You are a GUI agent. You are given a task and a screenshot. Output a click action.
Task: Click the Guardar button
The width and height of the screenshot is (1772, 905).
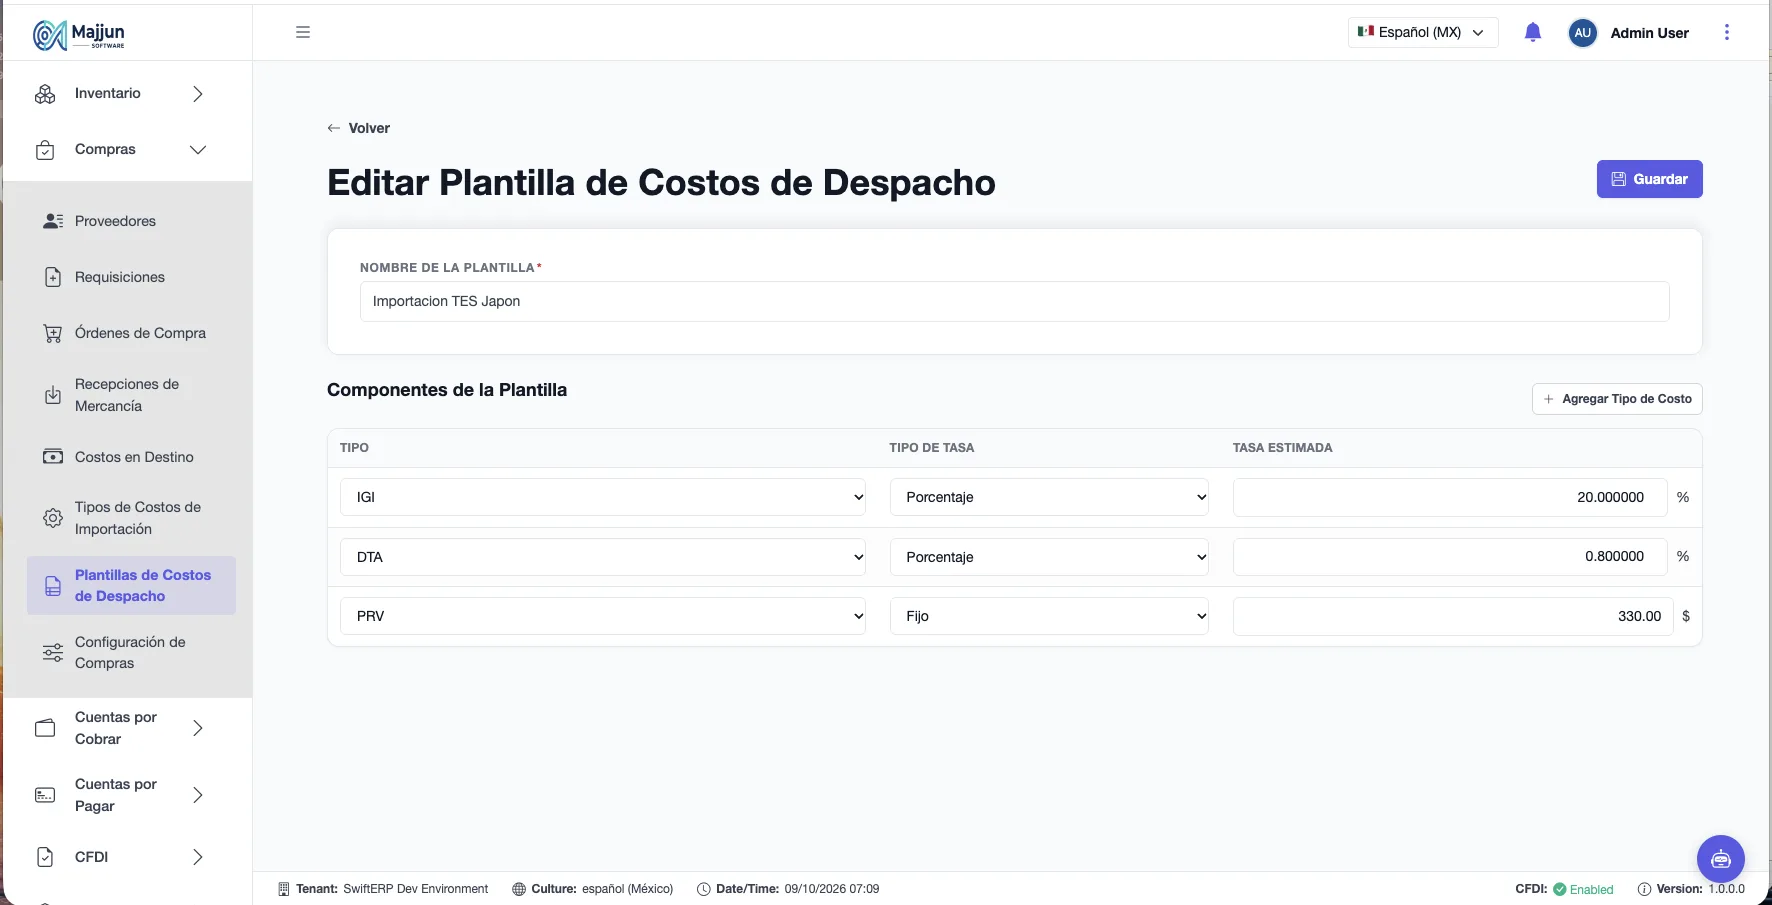(x=1649, y=179)
